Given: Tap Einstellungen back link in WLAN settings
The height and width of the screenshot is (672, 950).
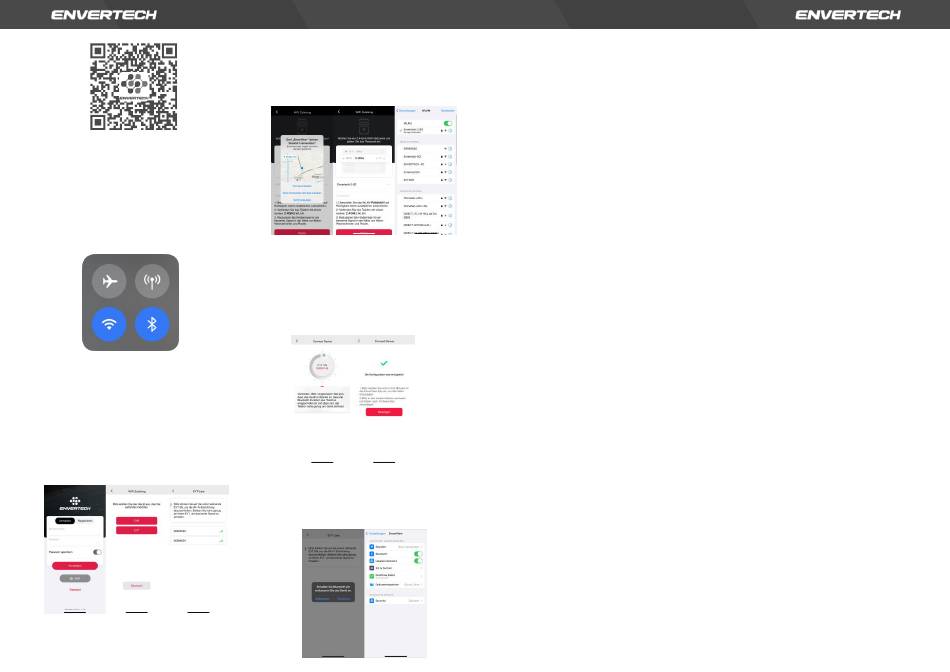Looking at the screenshot, I should [x=407, y=111].
